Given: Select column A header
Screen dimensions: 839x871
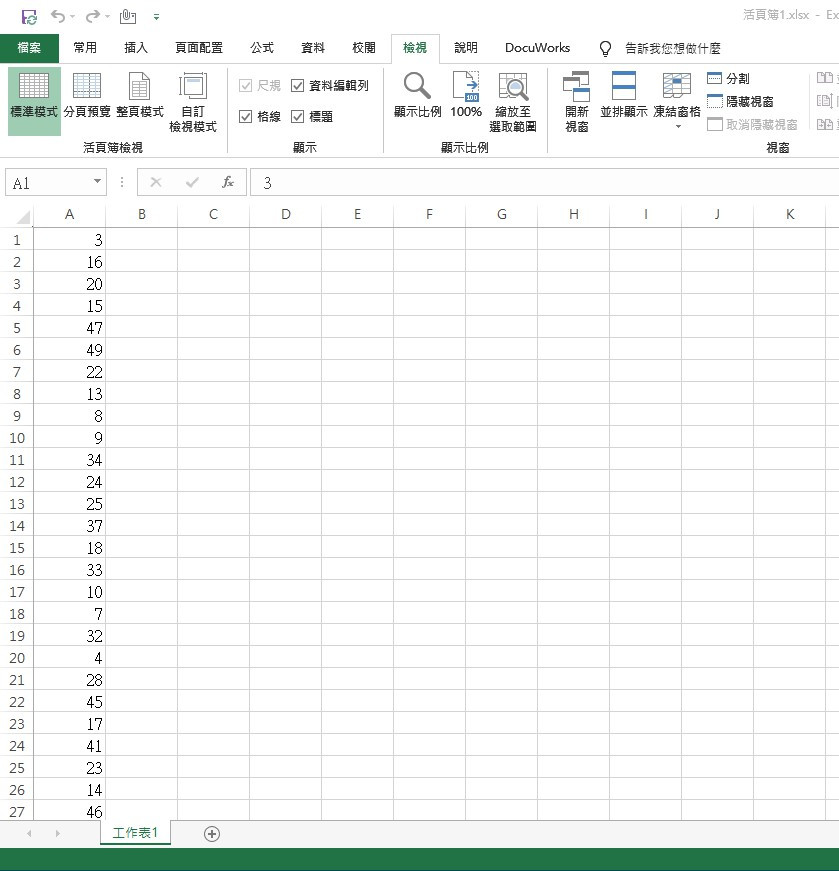Looking at the screenshot, I should pyautogui.click(x=69, y=214).
